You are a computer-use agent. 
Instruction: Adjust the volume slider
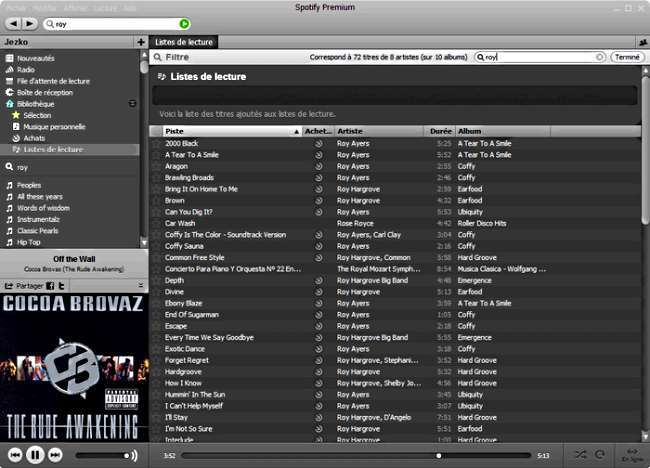click(102, 456)
